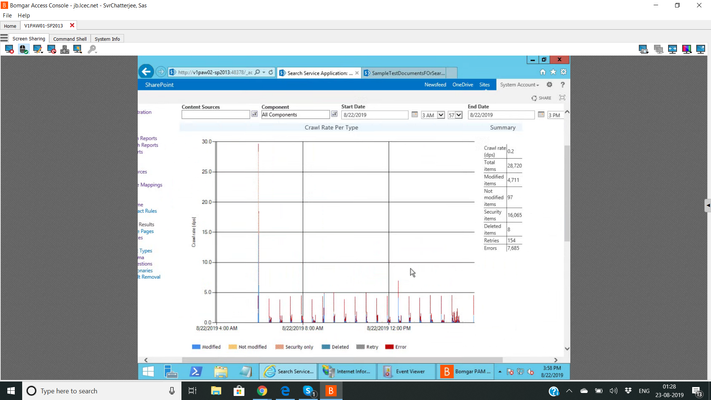Viewport: 711px width, 400px height.
Task: Open Skype from local taskbar
Action: click(308, 391)
